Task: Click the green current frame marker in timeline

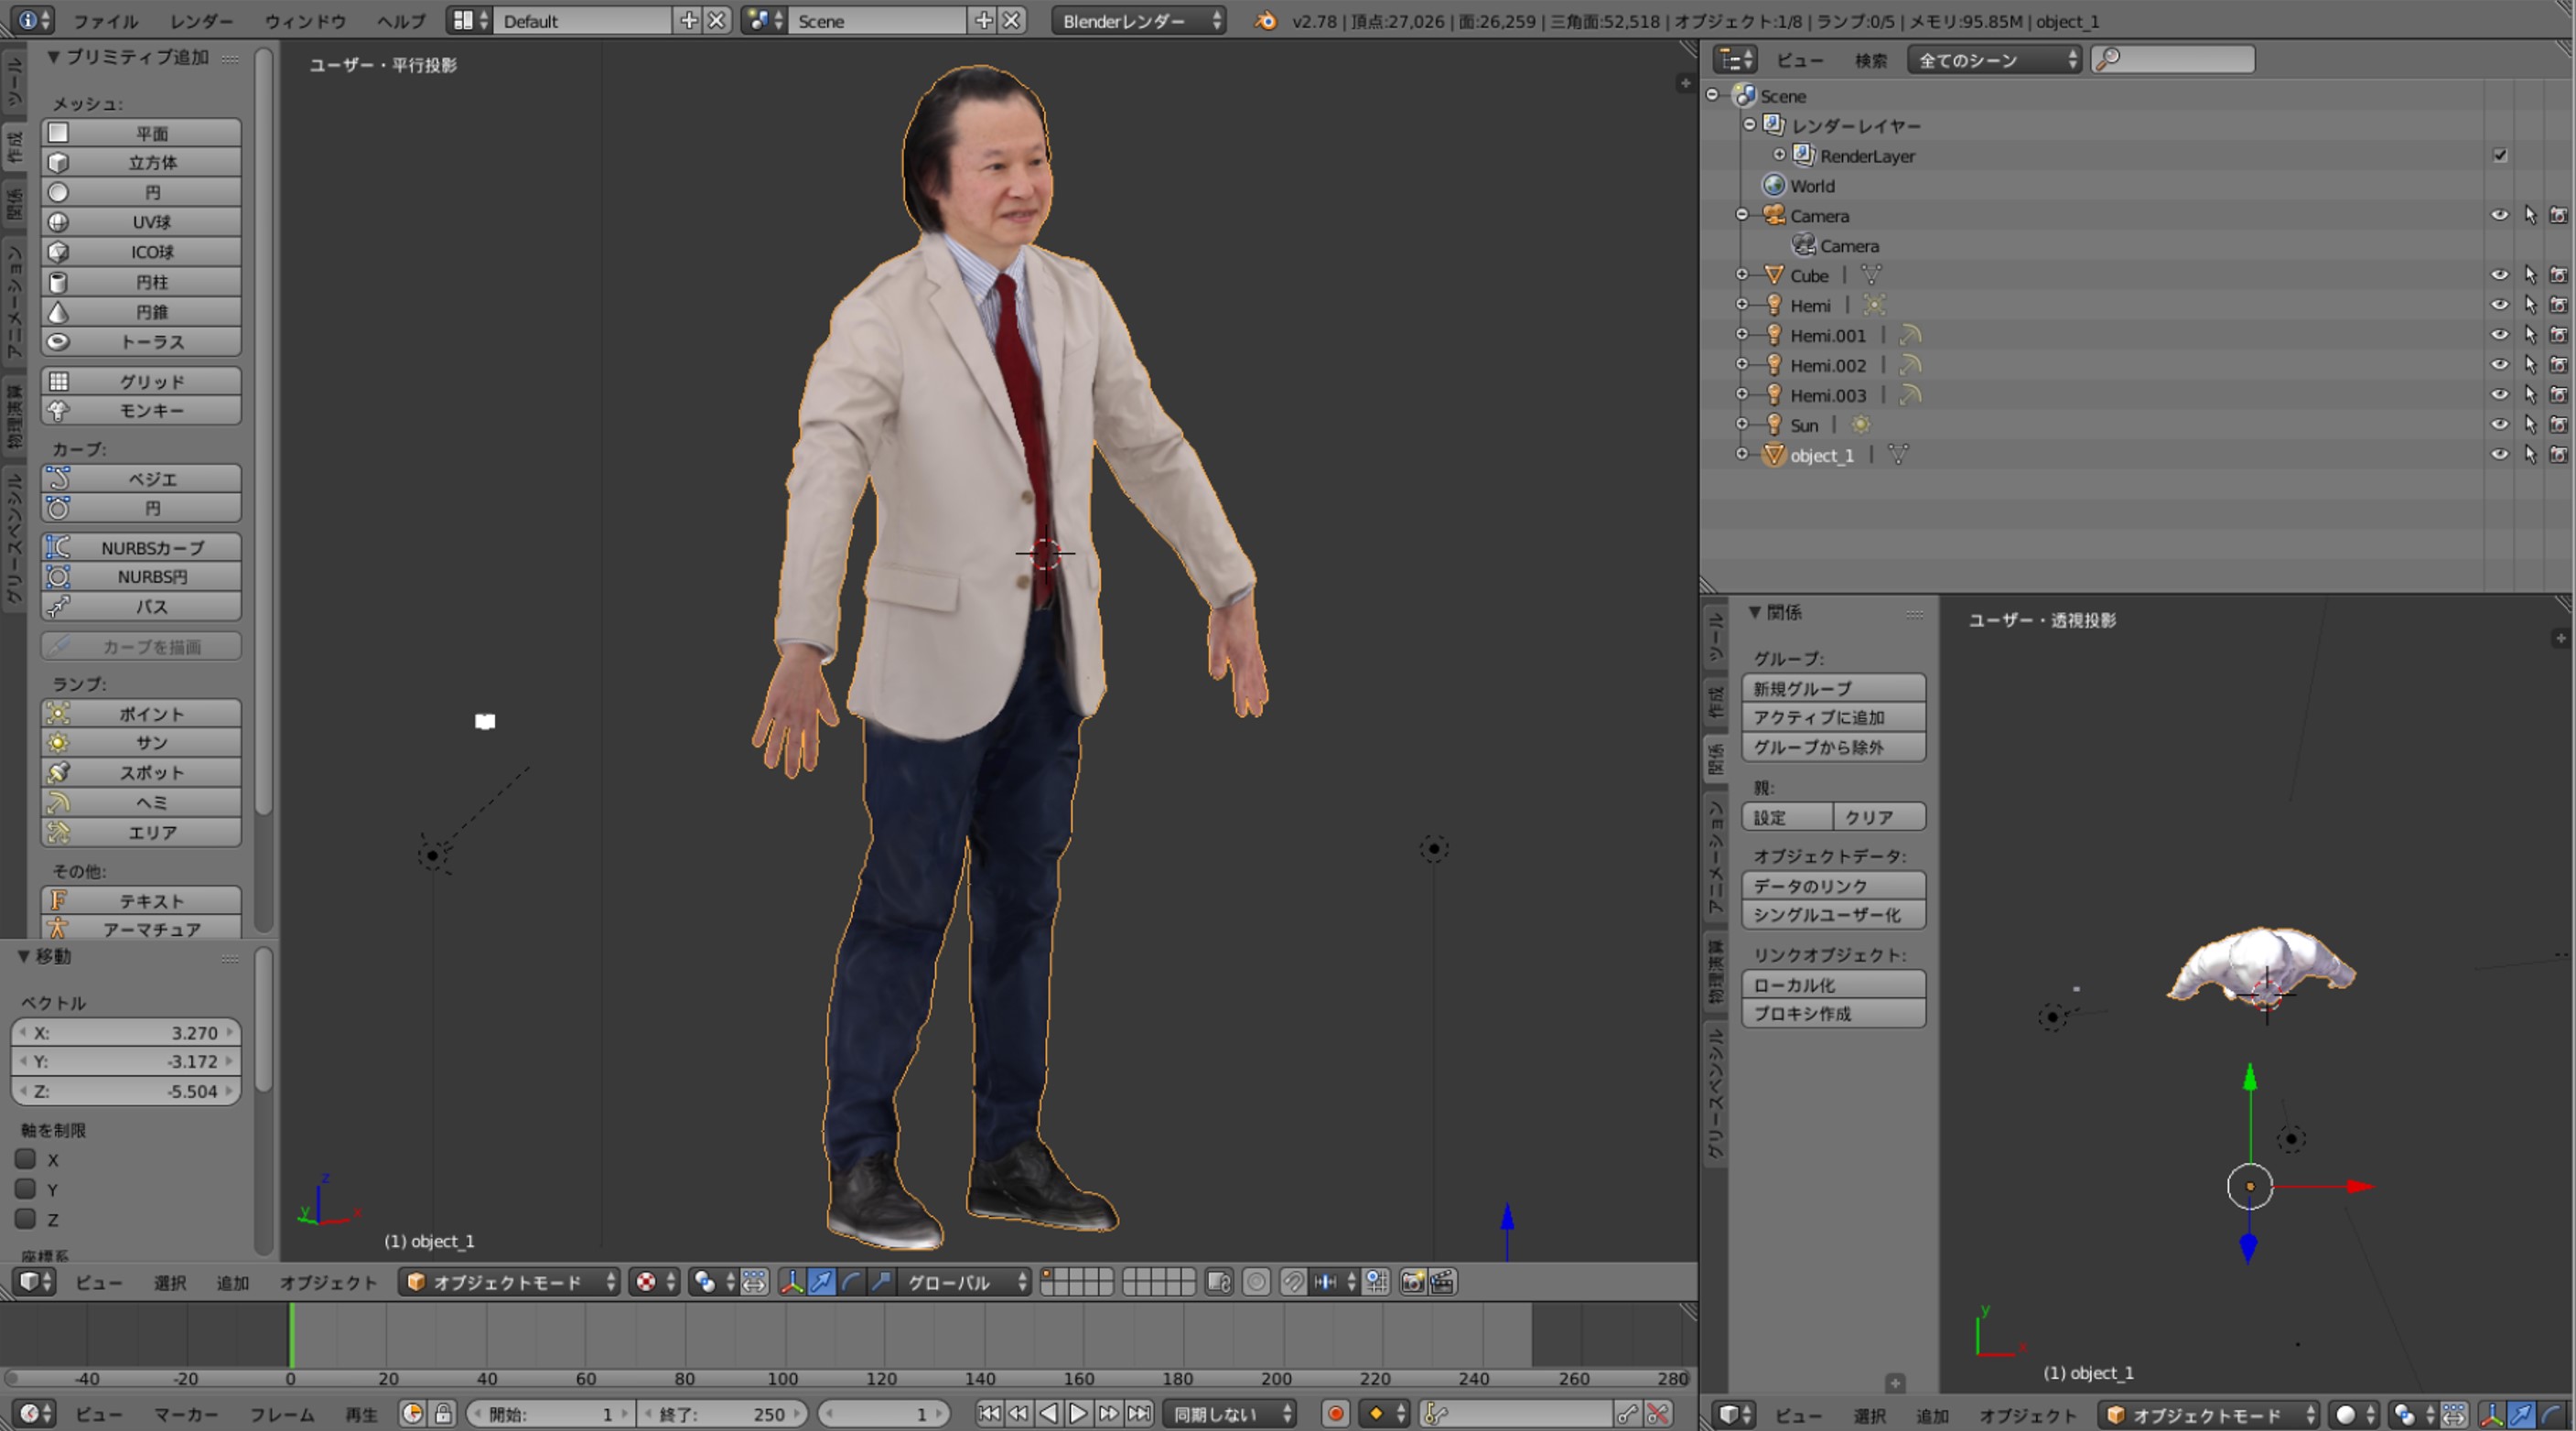Action: pos(291,1335)
